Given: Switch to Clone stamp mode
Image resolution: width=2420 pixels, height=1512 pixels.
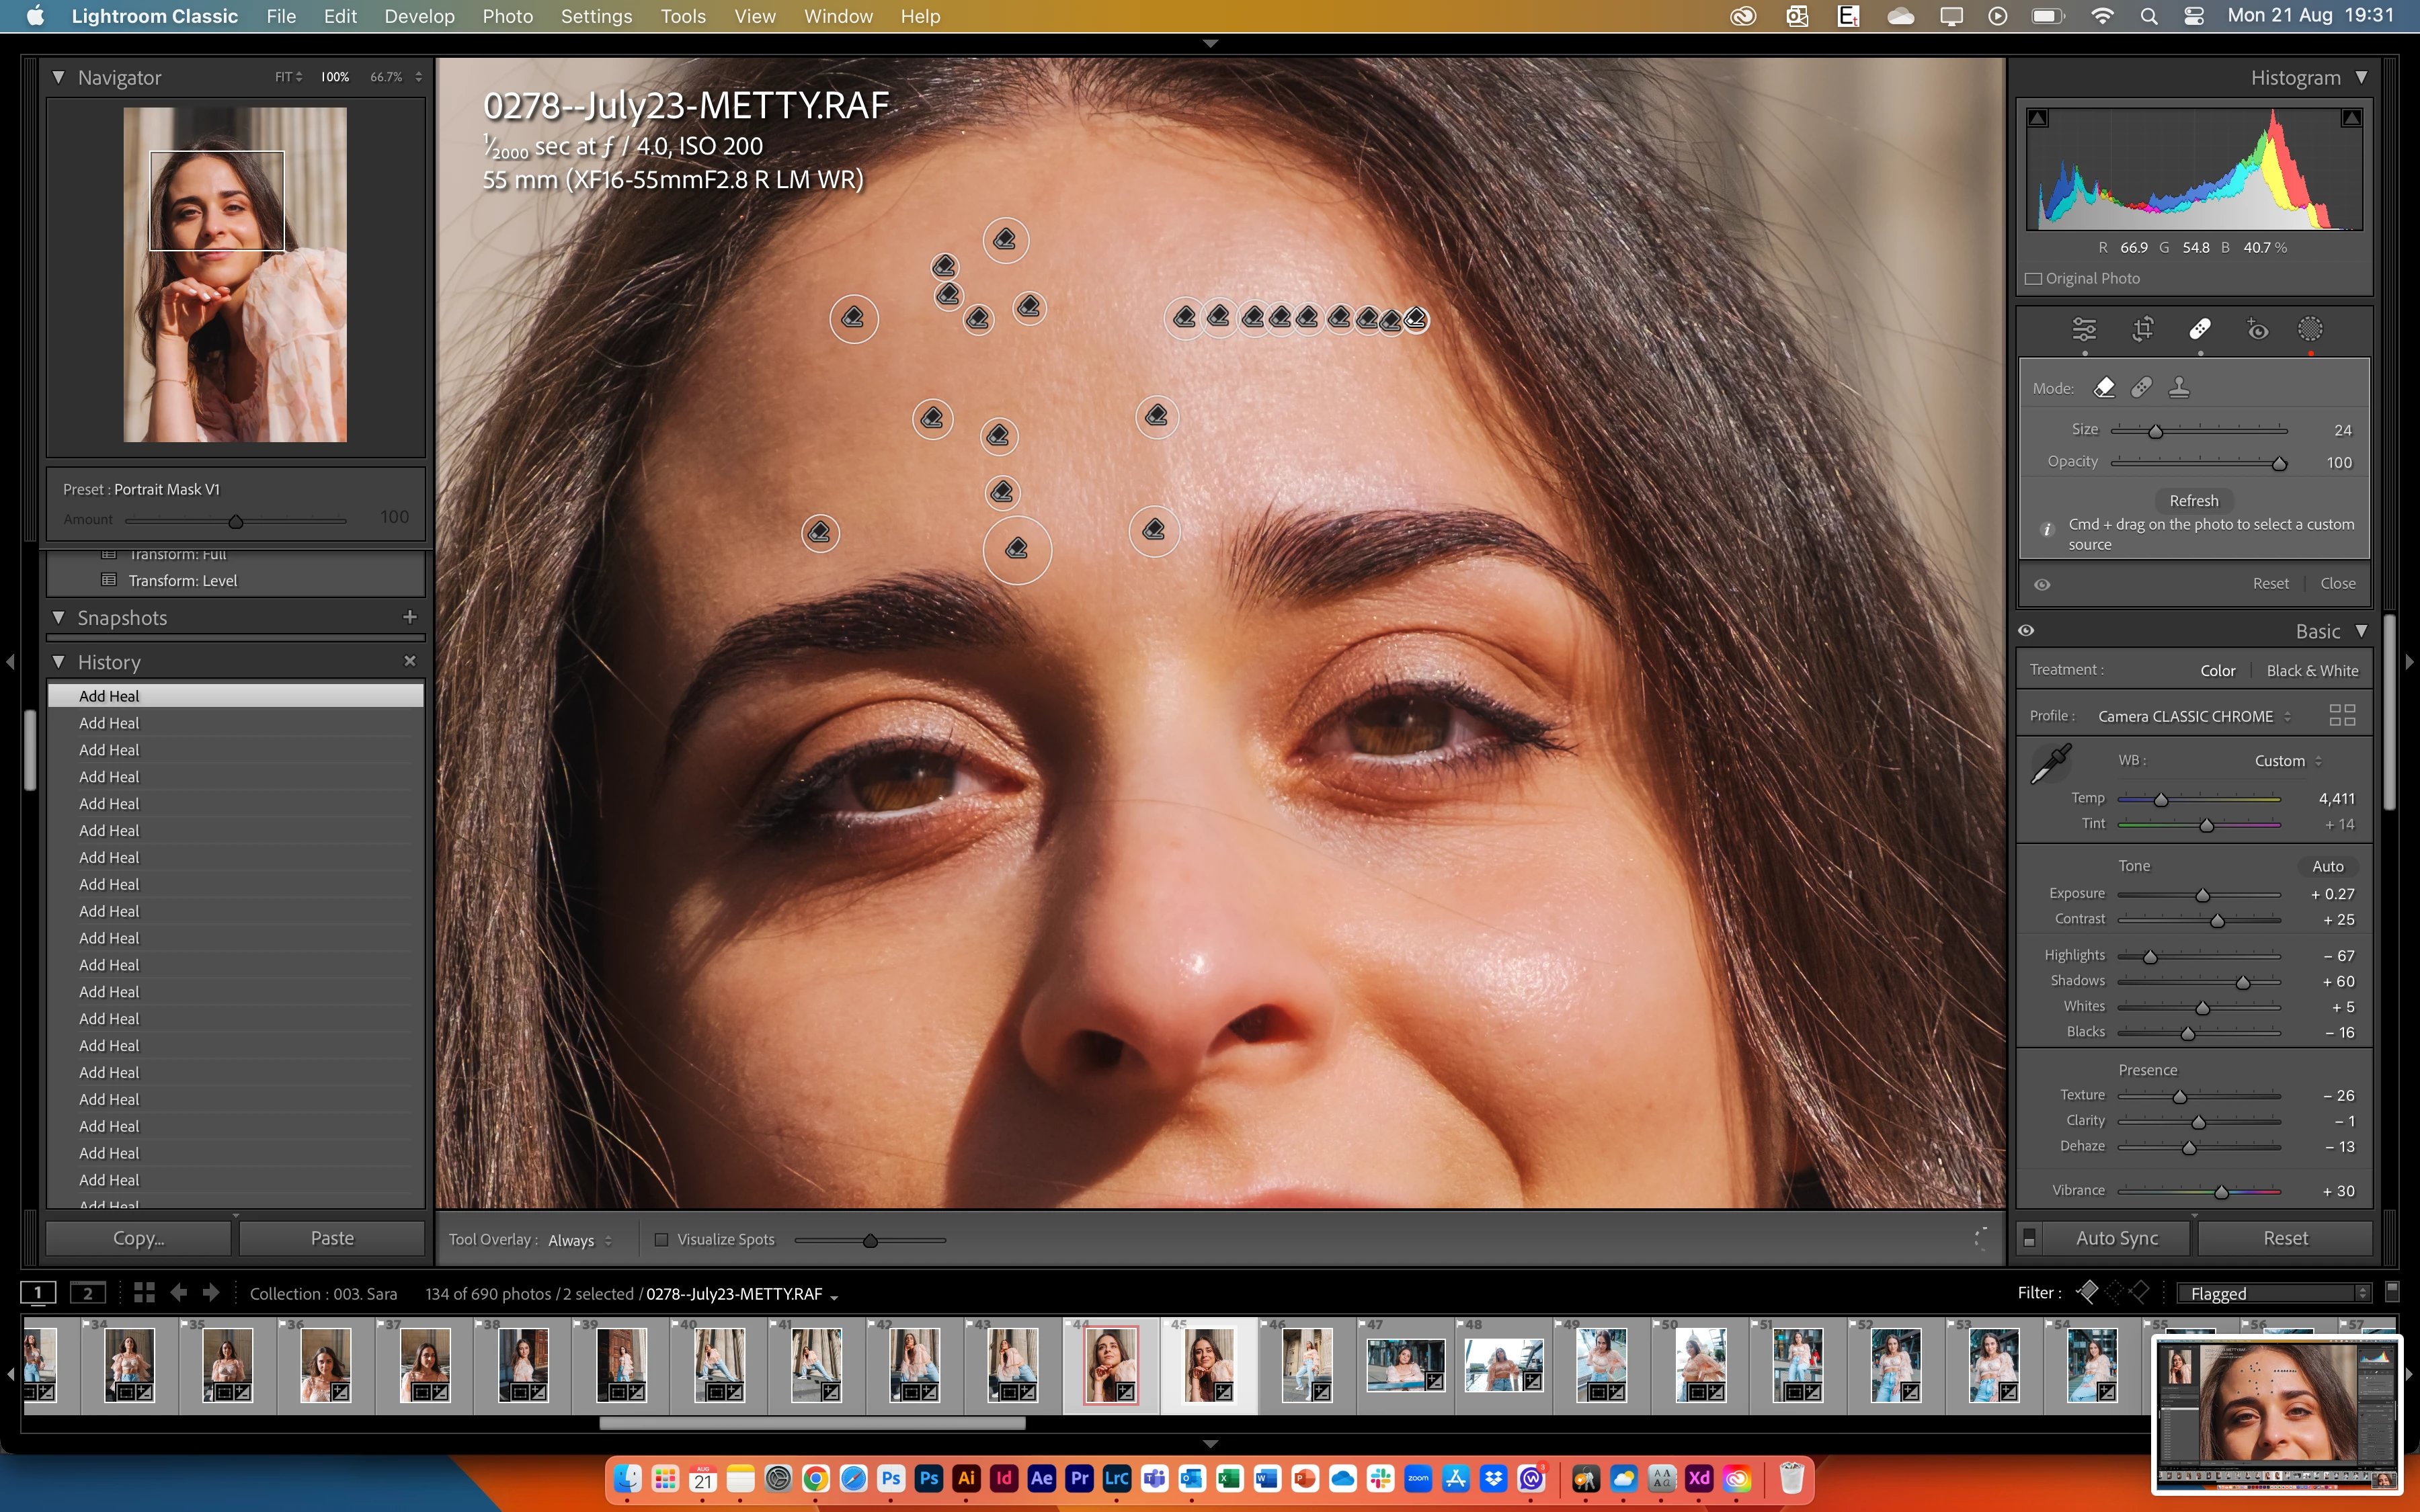Looking at the screenshot, I should [2179, 387].
